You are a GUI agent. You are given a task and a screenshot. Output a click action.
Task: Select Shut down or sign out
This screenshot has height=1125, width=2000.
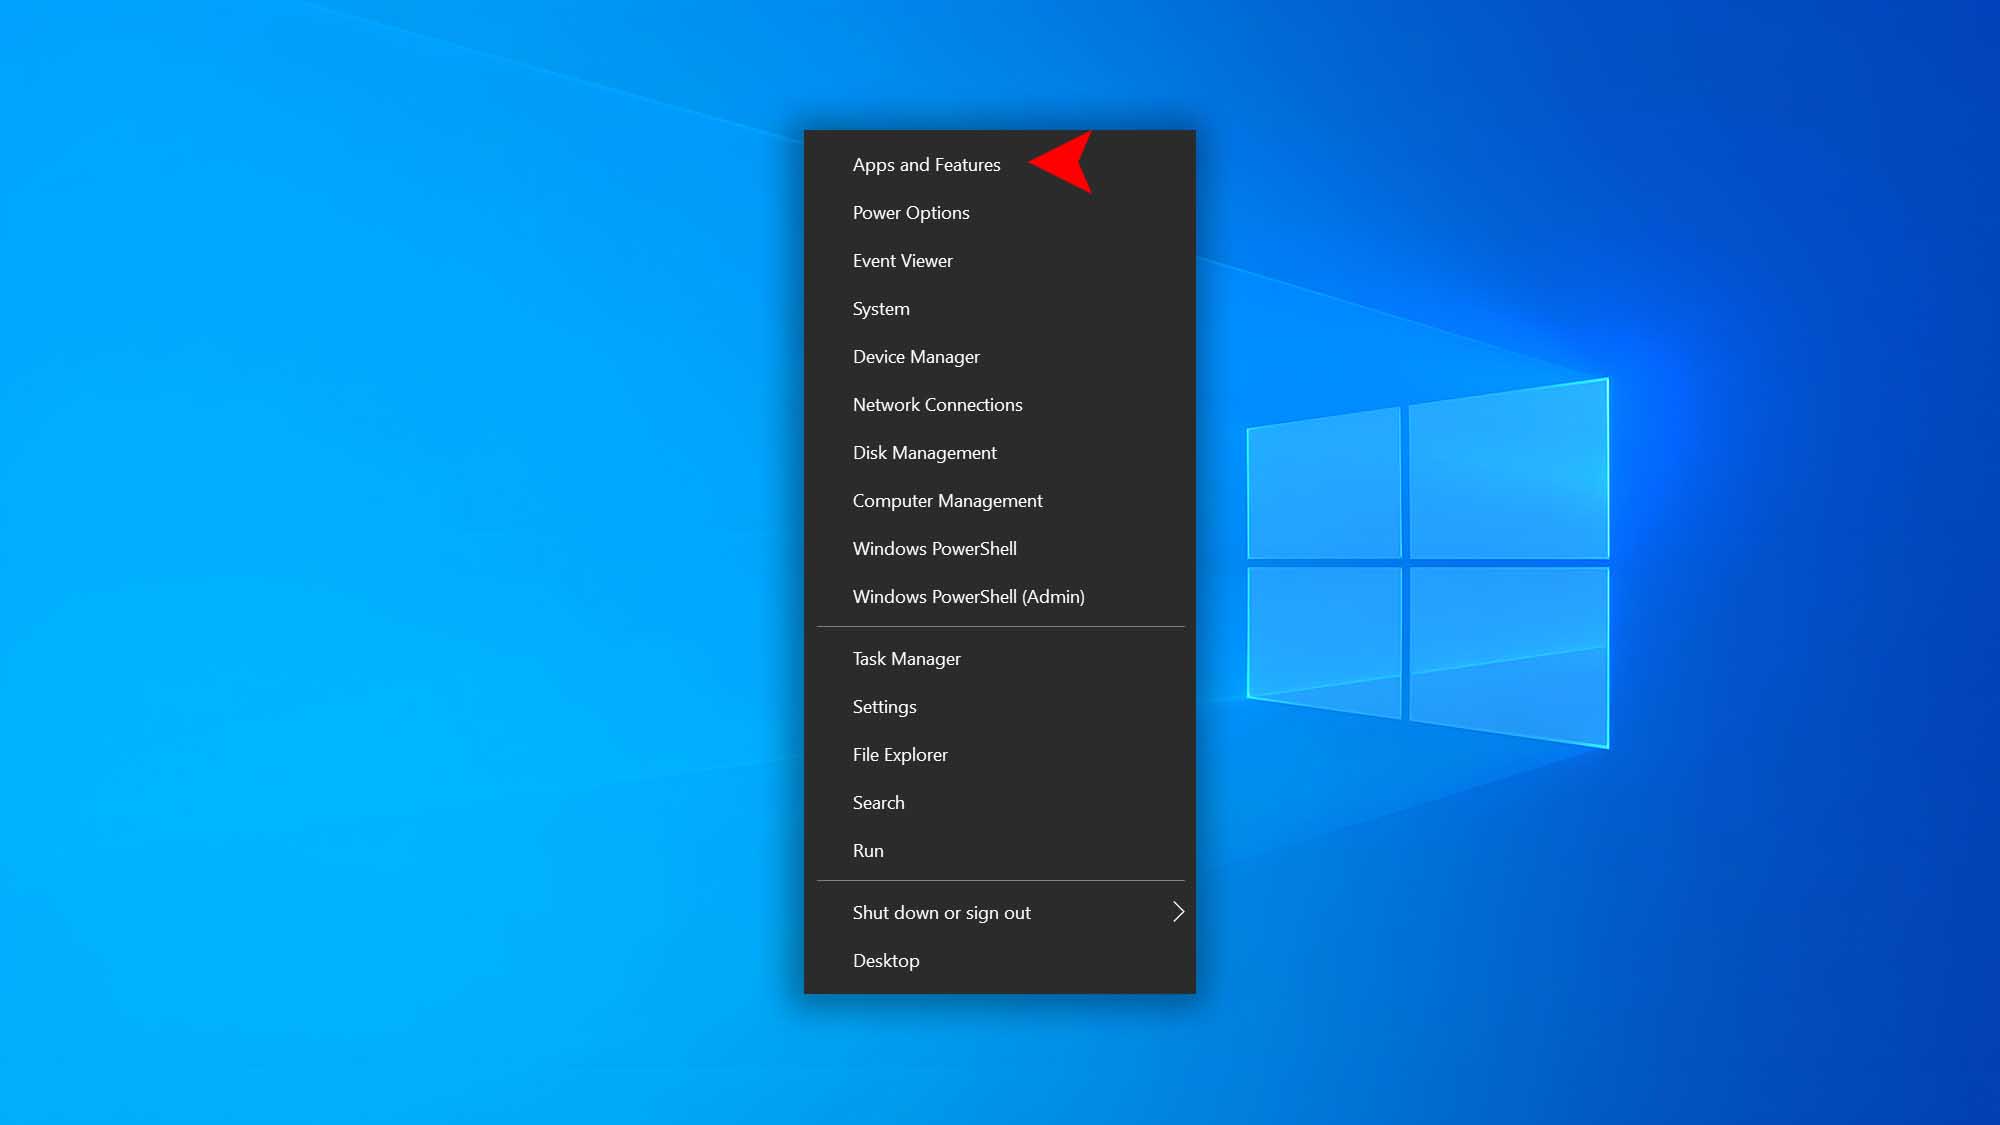click(x=999, y=913)
